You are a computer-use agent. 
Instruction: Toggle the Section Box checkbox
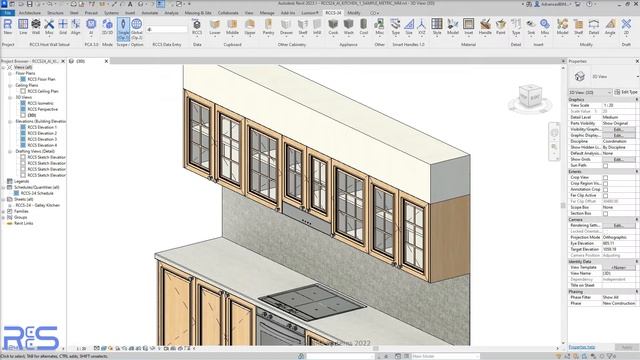[x=605, y=213]
